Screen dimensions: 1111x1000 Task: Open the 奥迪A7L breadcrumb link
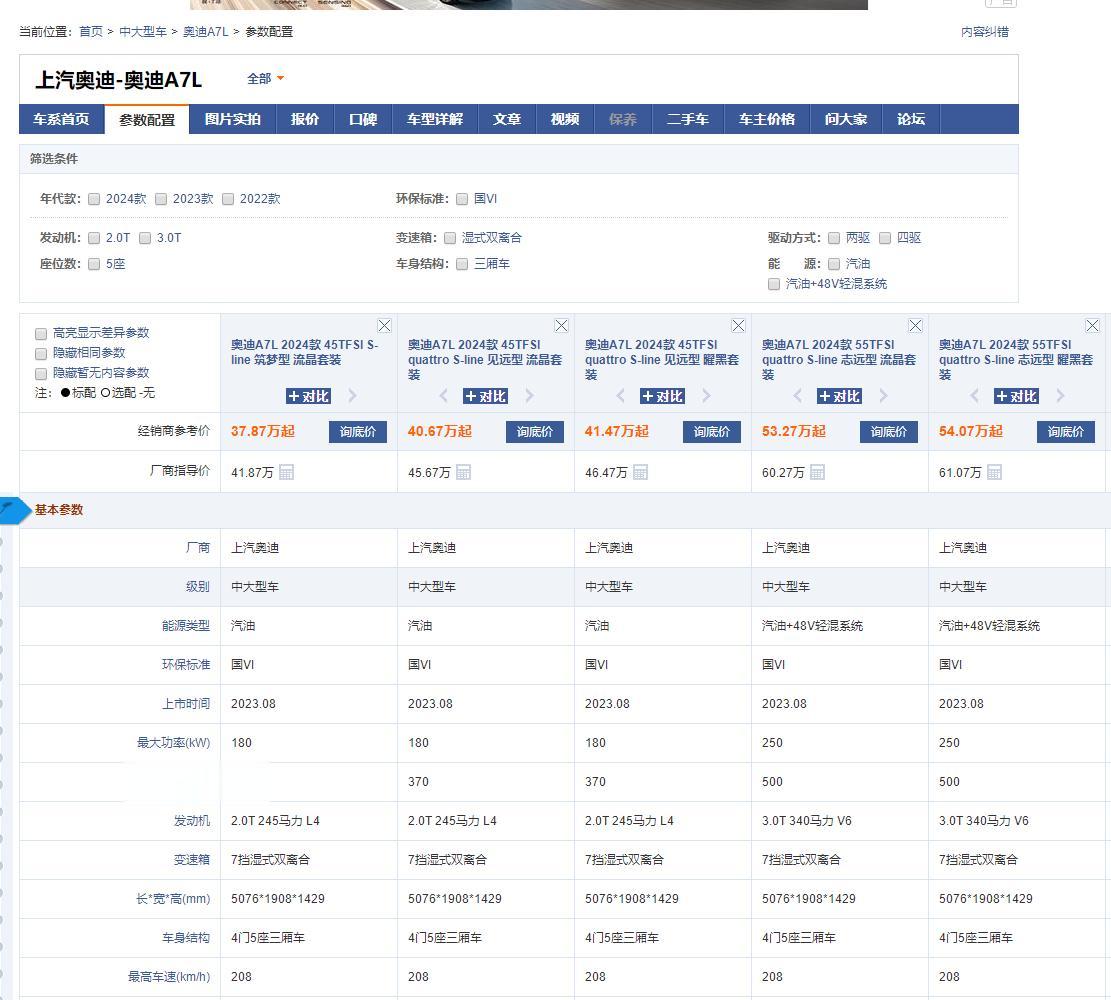pyautogui.click(x=205, y=32)
